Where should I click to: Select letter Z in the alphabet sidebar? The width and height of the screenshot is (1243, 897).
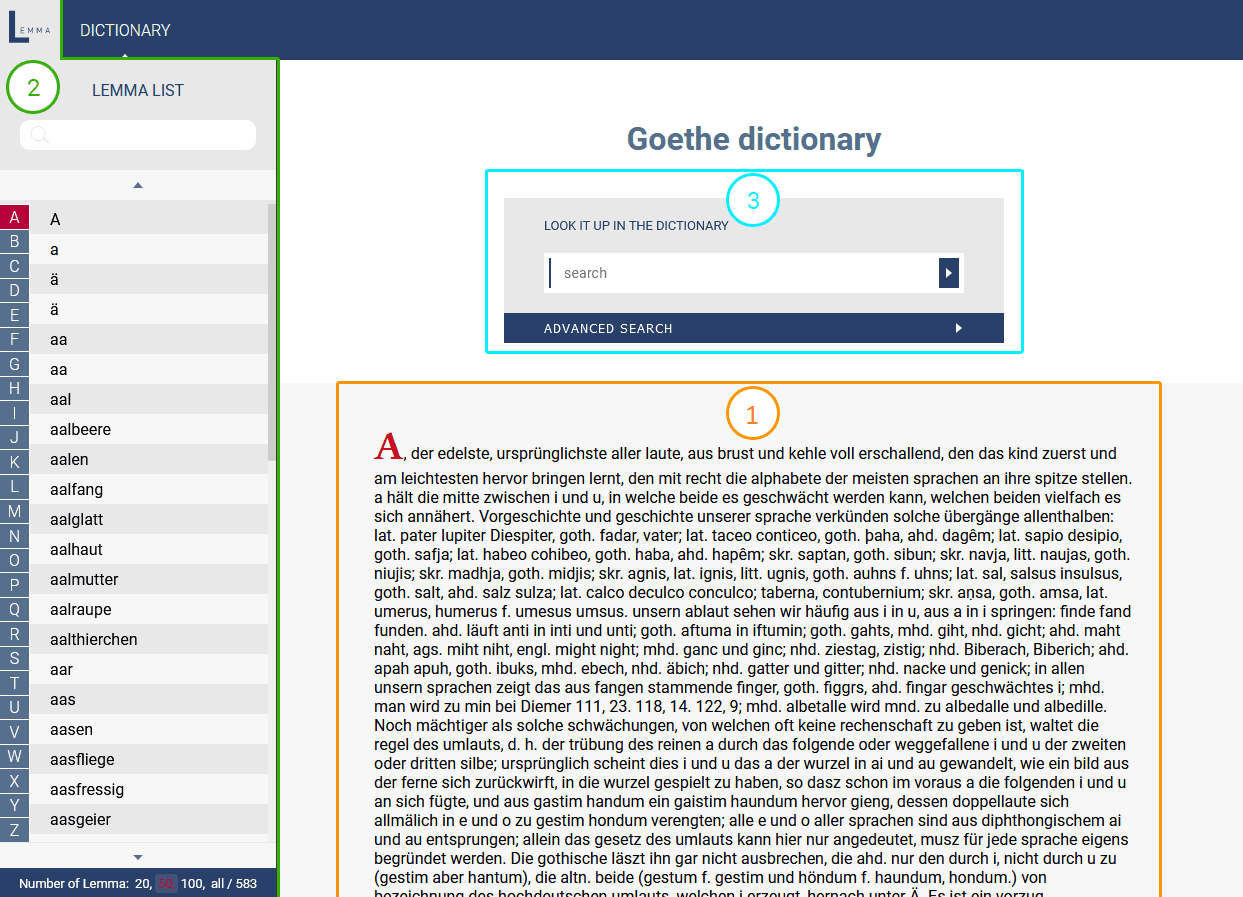click(14, 828)
